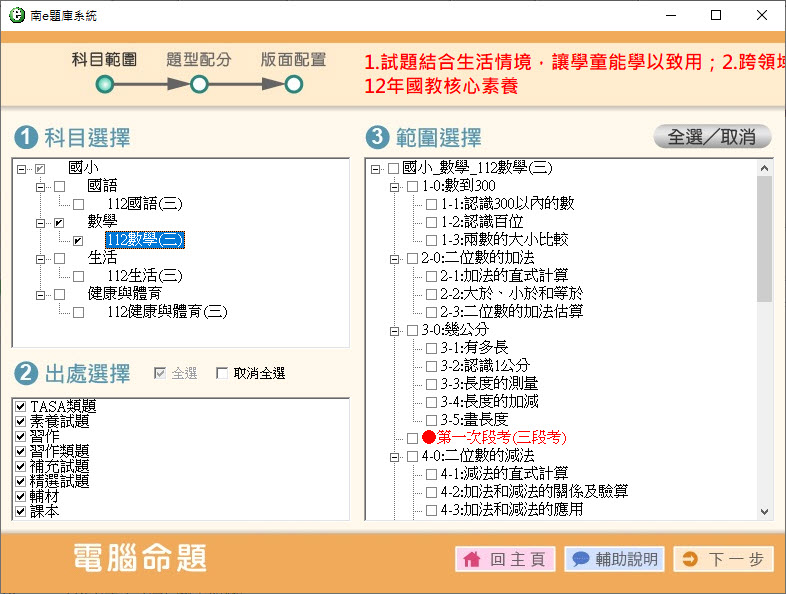
Task: Select 112生活(三) in subject tree
Action: [144, 276]
